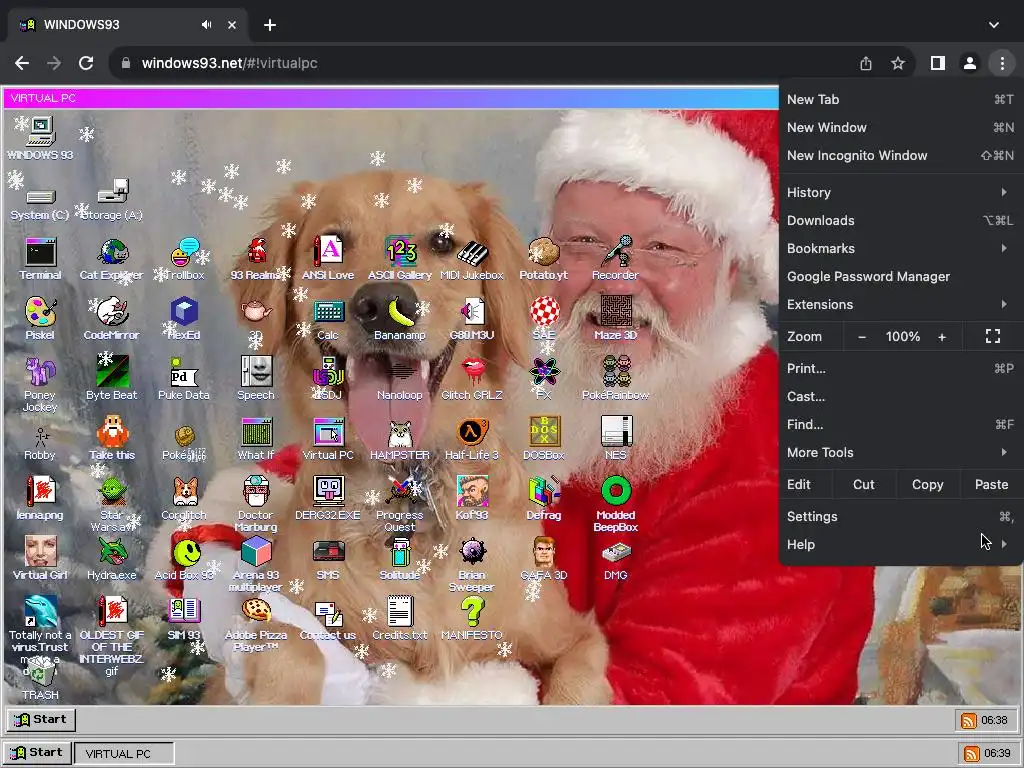Click the outer taskbar RSS tray icon
This screenshot has width=1024, height=768.
pyautogui.click(x=971, y=754)
